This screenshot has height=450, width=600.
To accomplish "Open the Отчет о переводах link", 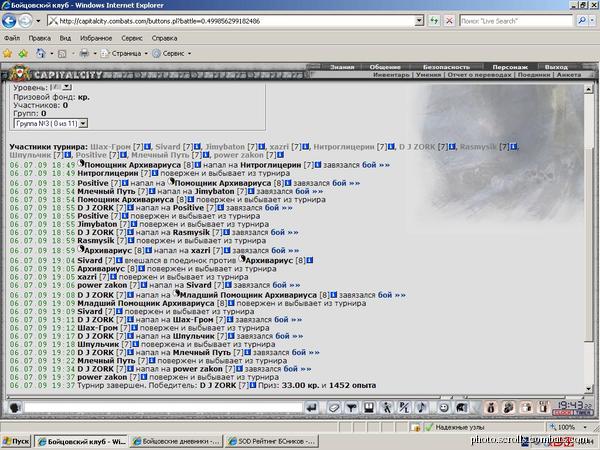I will (x=479, y=75).
